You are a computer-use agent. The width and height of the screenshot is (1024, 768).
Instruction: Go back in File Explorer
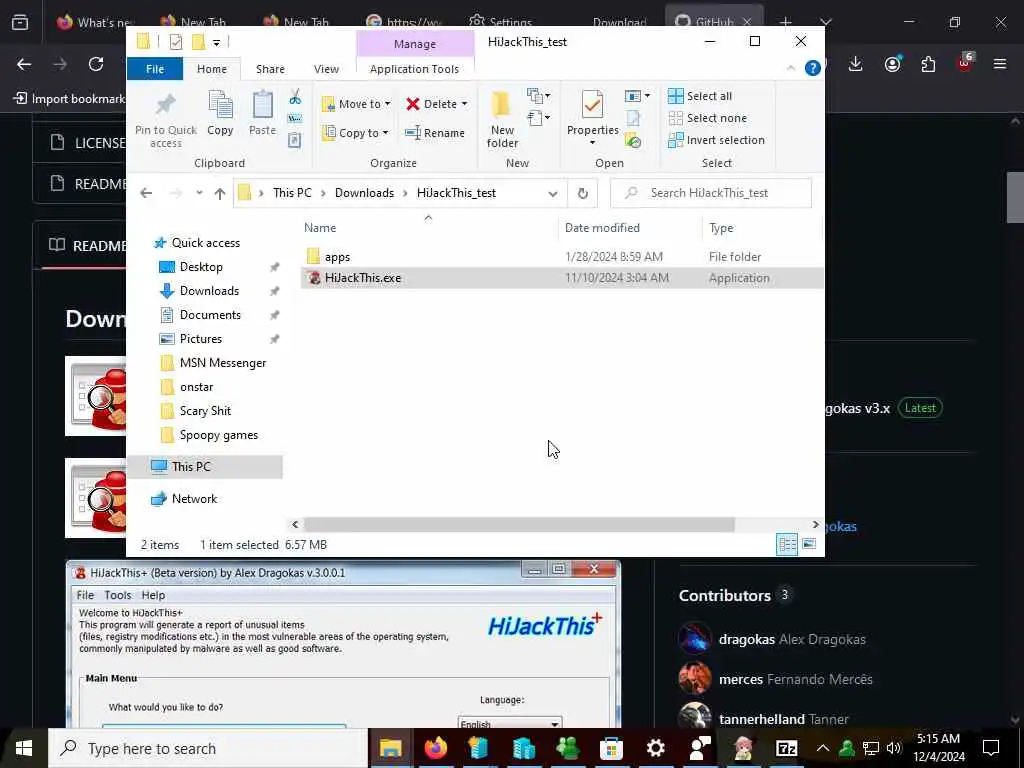(x=146, y=193)
